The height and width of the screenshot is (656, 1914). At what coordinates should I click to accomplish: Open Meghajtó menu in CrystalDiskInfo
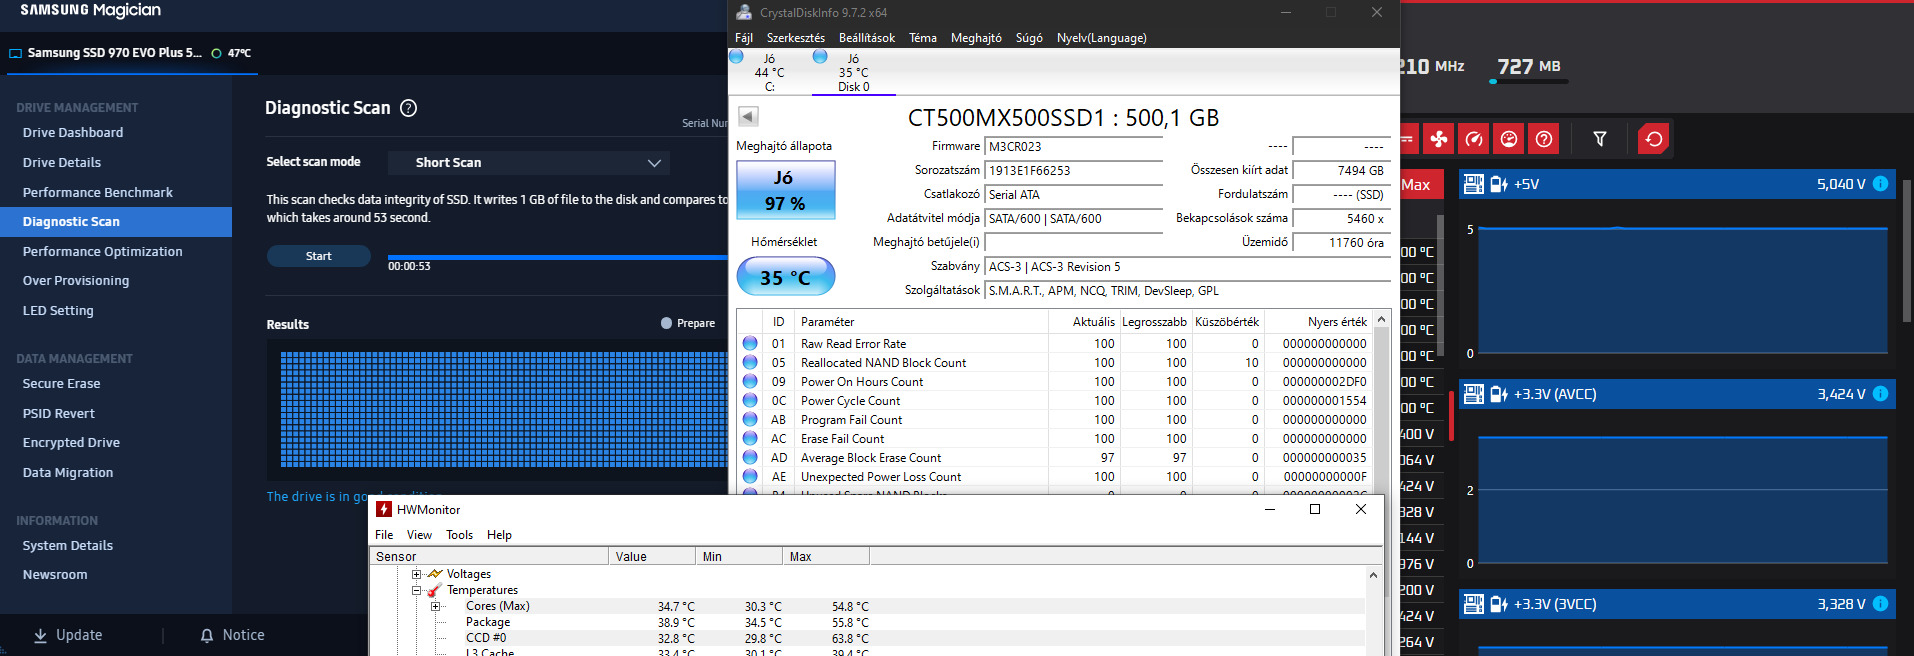(976, 38)
